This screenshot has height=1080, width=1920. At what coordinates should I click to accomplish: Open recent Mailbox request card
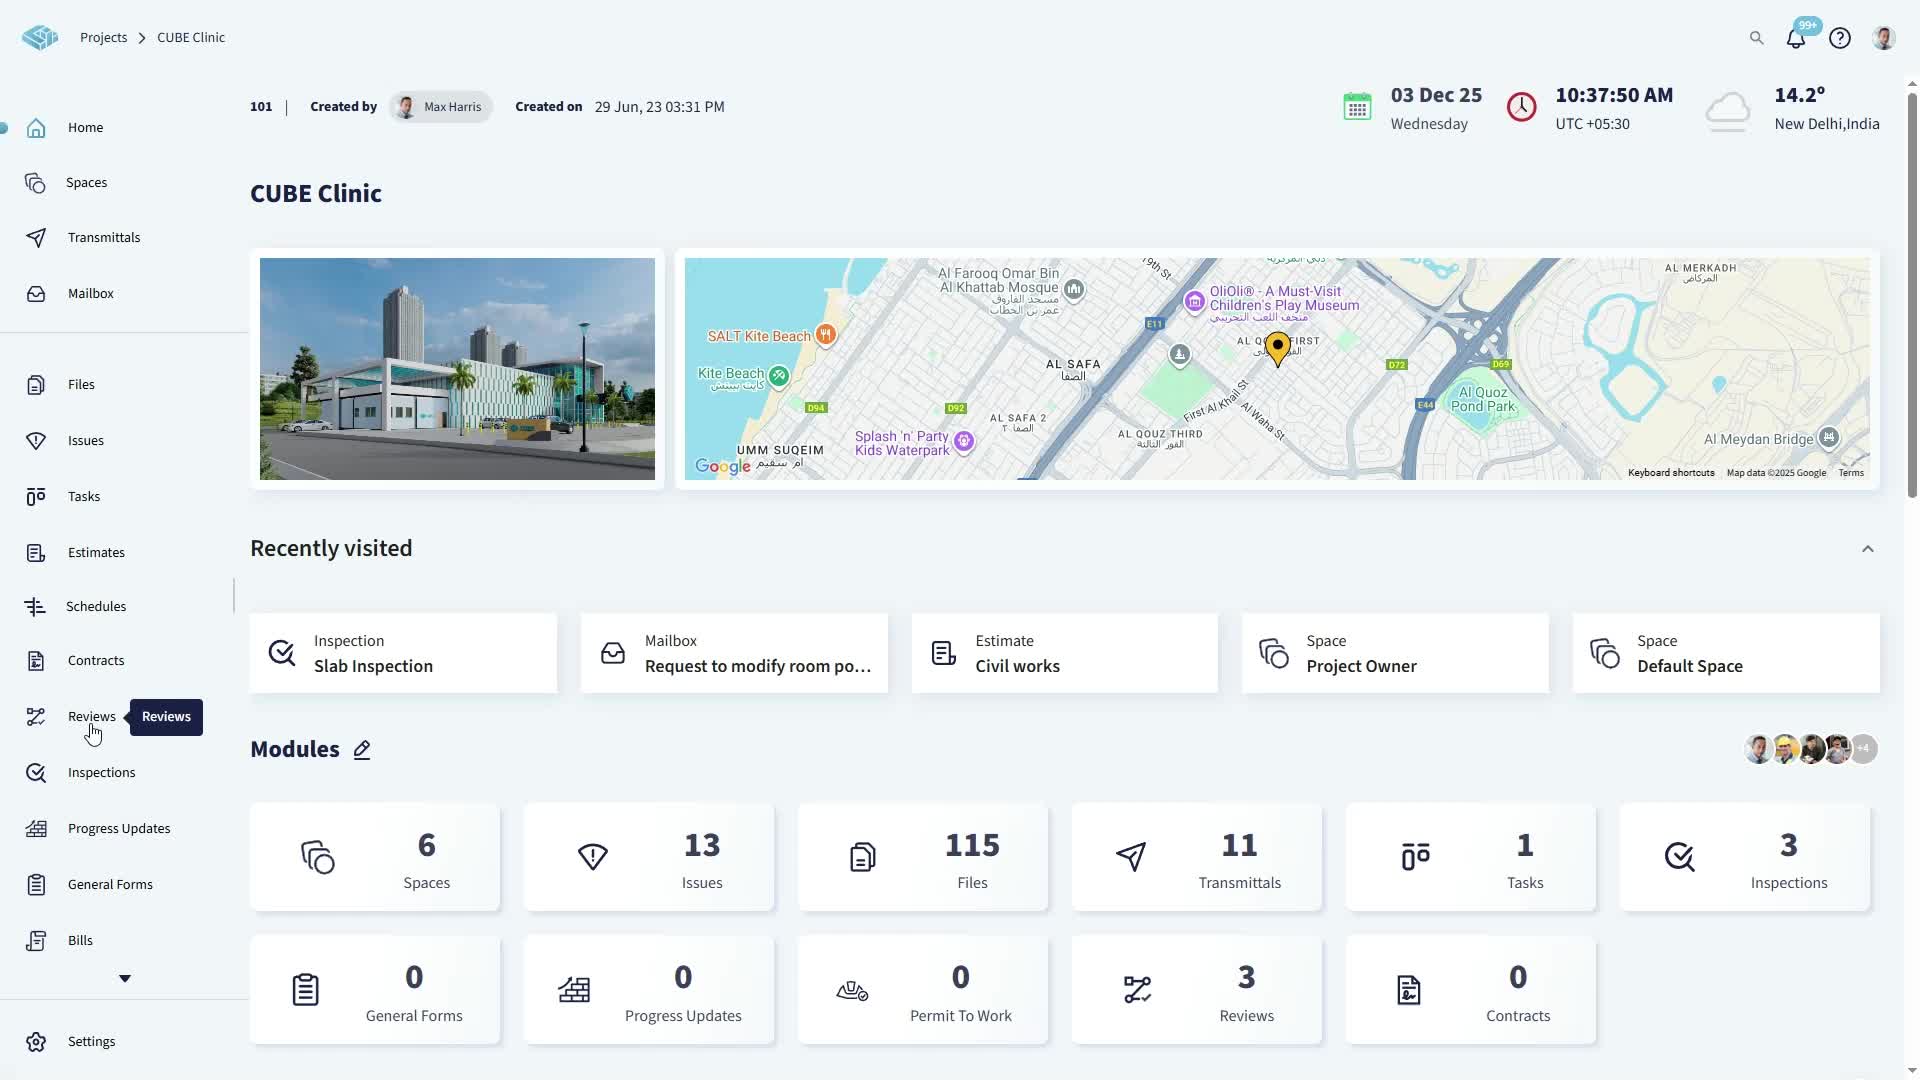pyautogui.click(x=734, y=654)
